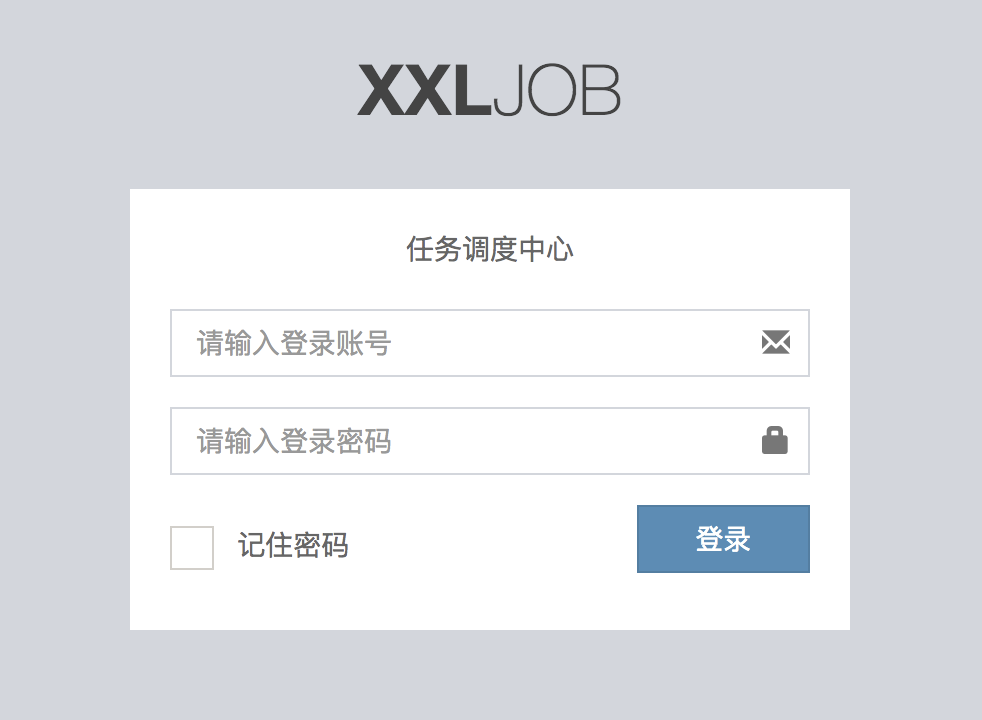Click the gray background below login card
Image resolution: width=982 pixels, height=720 pixels.
point(489,676)
